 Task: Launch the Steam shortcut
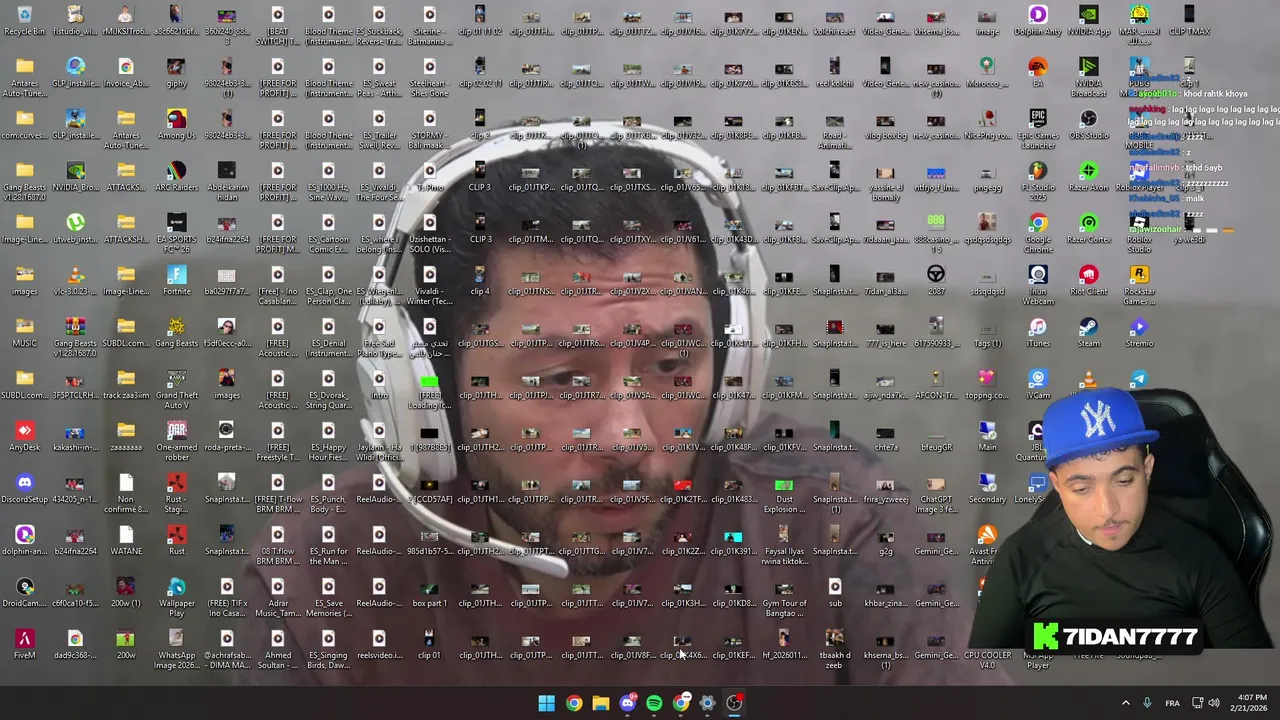pyautogui.click(x=1089, y=332)
